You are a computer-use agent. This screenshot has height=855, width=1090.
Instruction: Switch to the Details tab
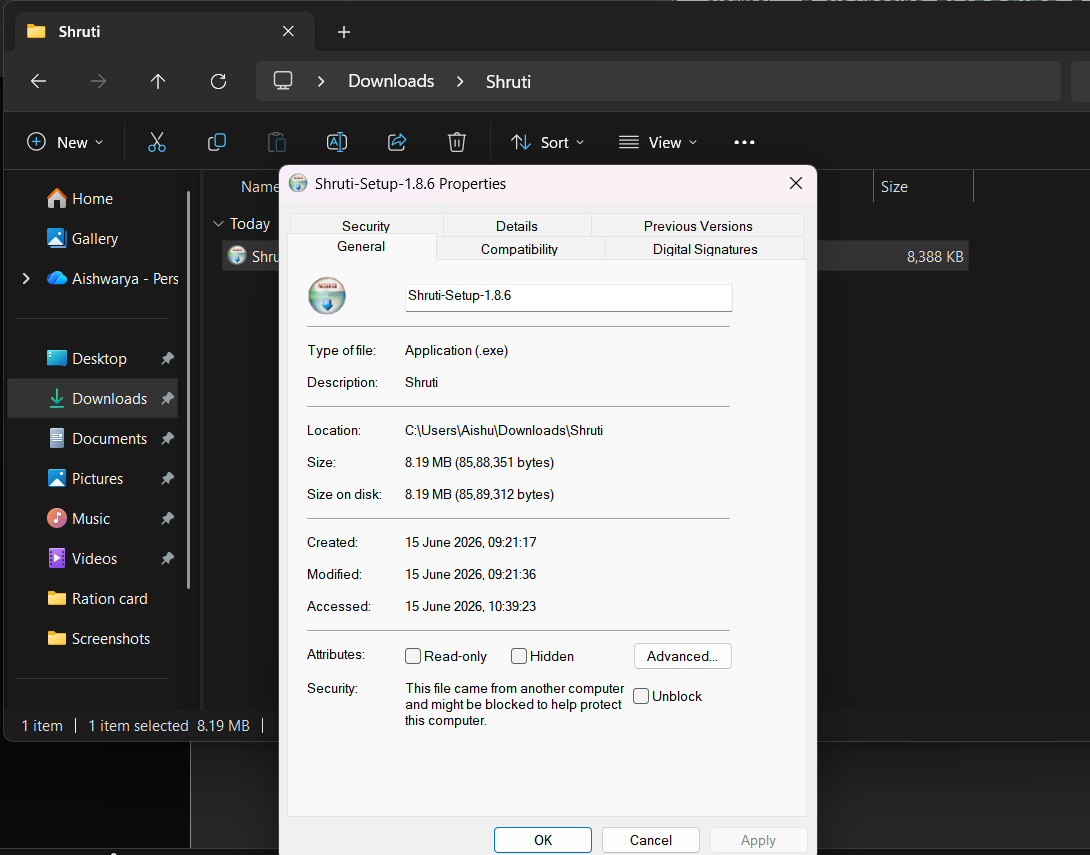point(516,226)
